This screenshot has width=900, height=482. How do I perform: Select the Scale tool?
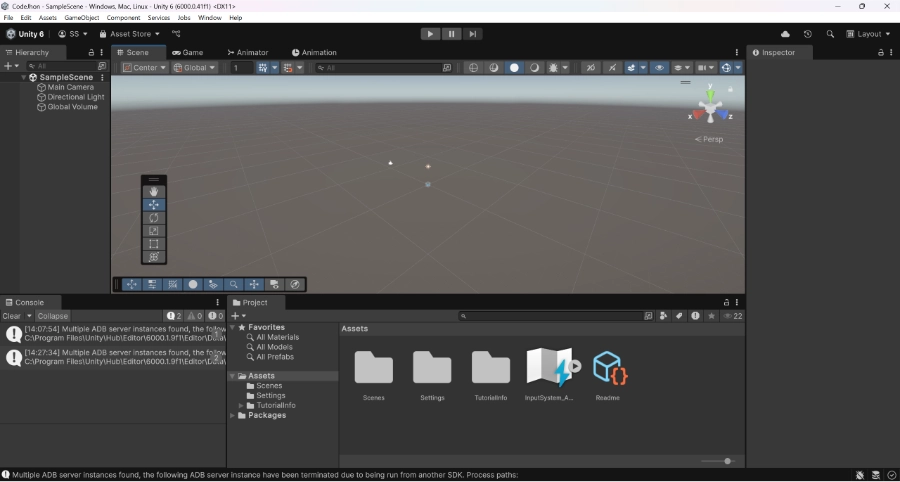pyautogui.click(x=154, y=230)
